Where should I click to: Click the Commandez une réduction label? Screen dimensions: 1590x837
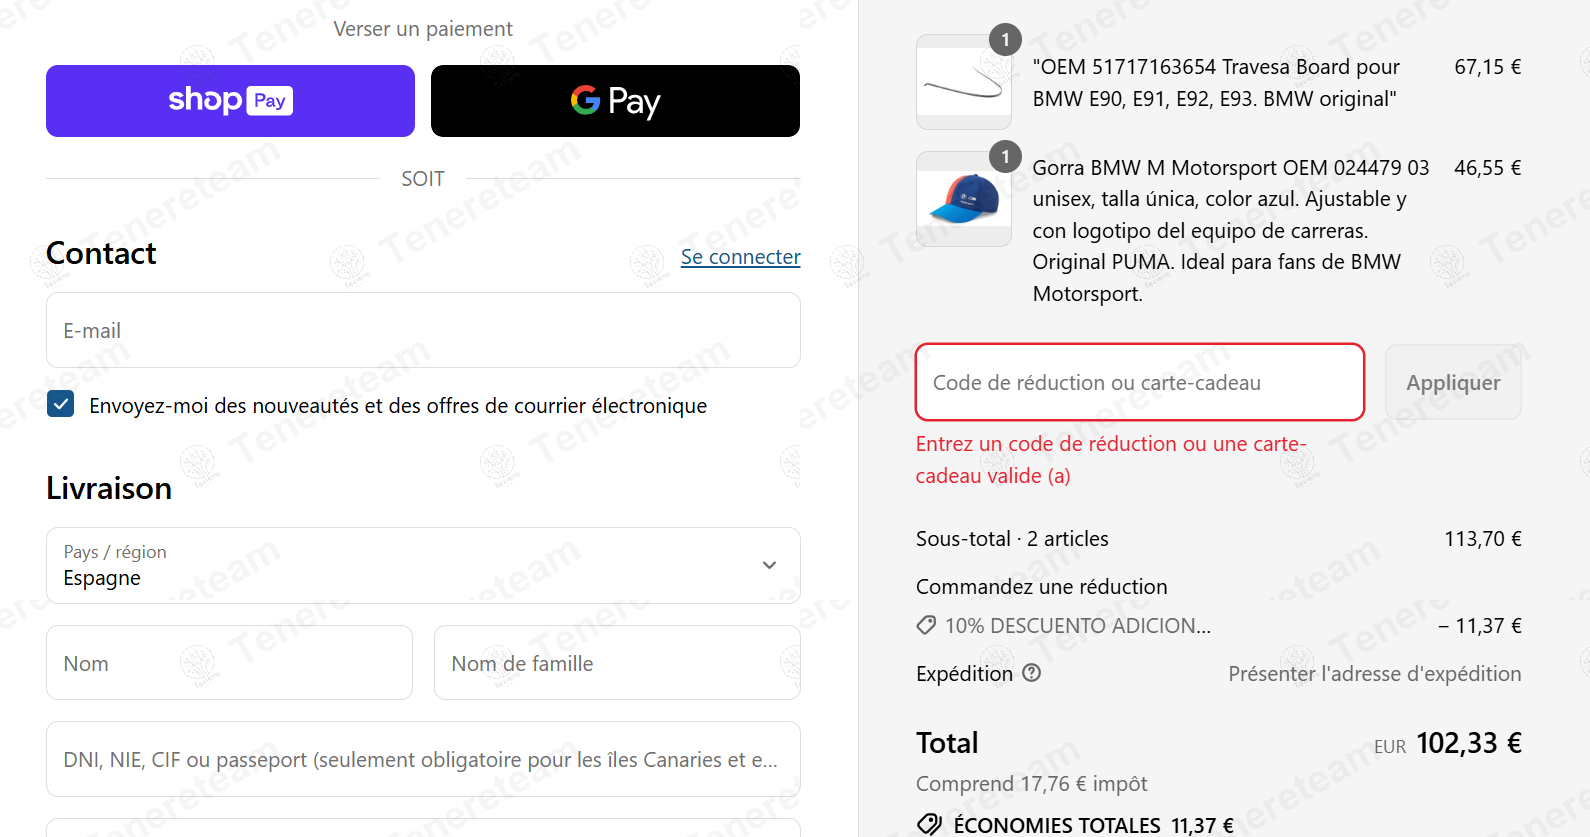tap(1041, 587)
